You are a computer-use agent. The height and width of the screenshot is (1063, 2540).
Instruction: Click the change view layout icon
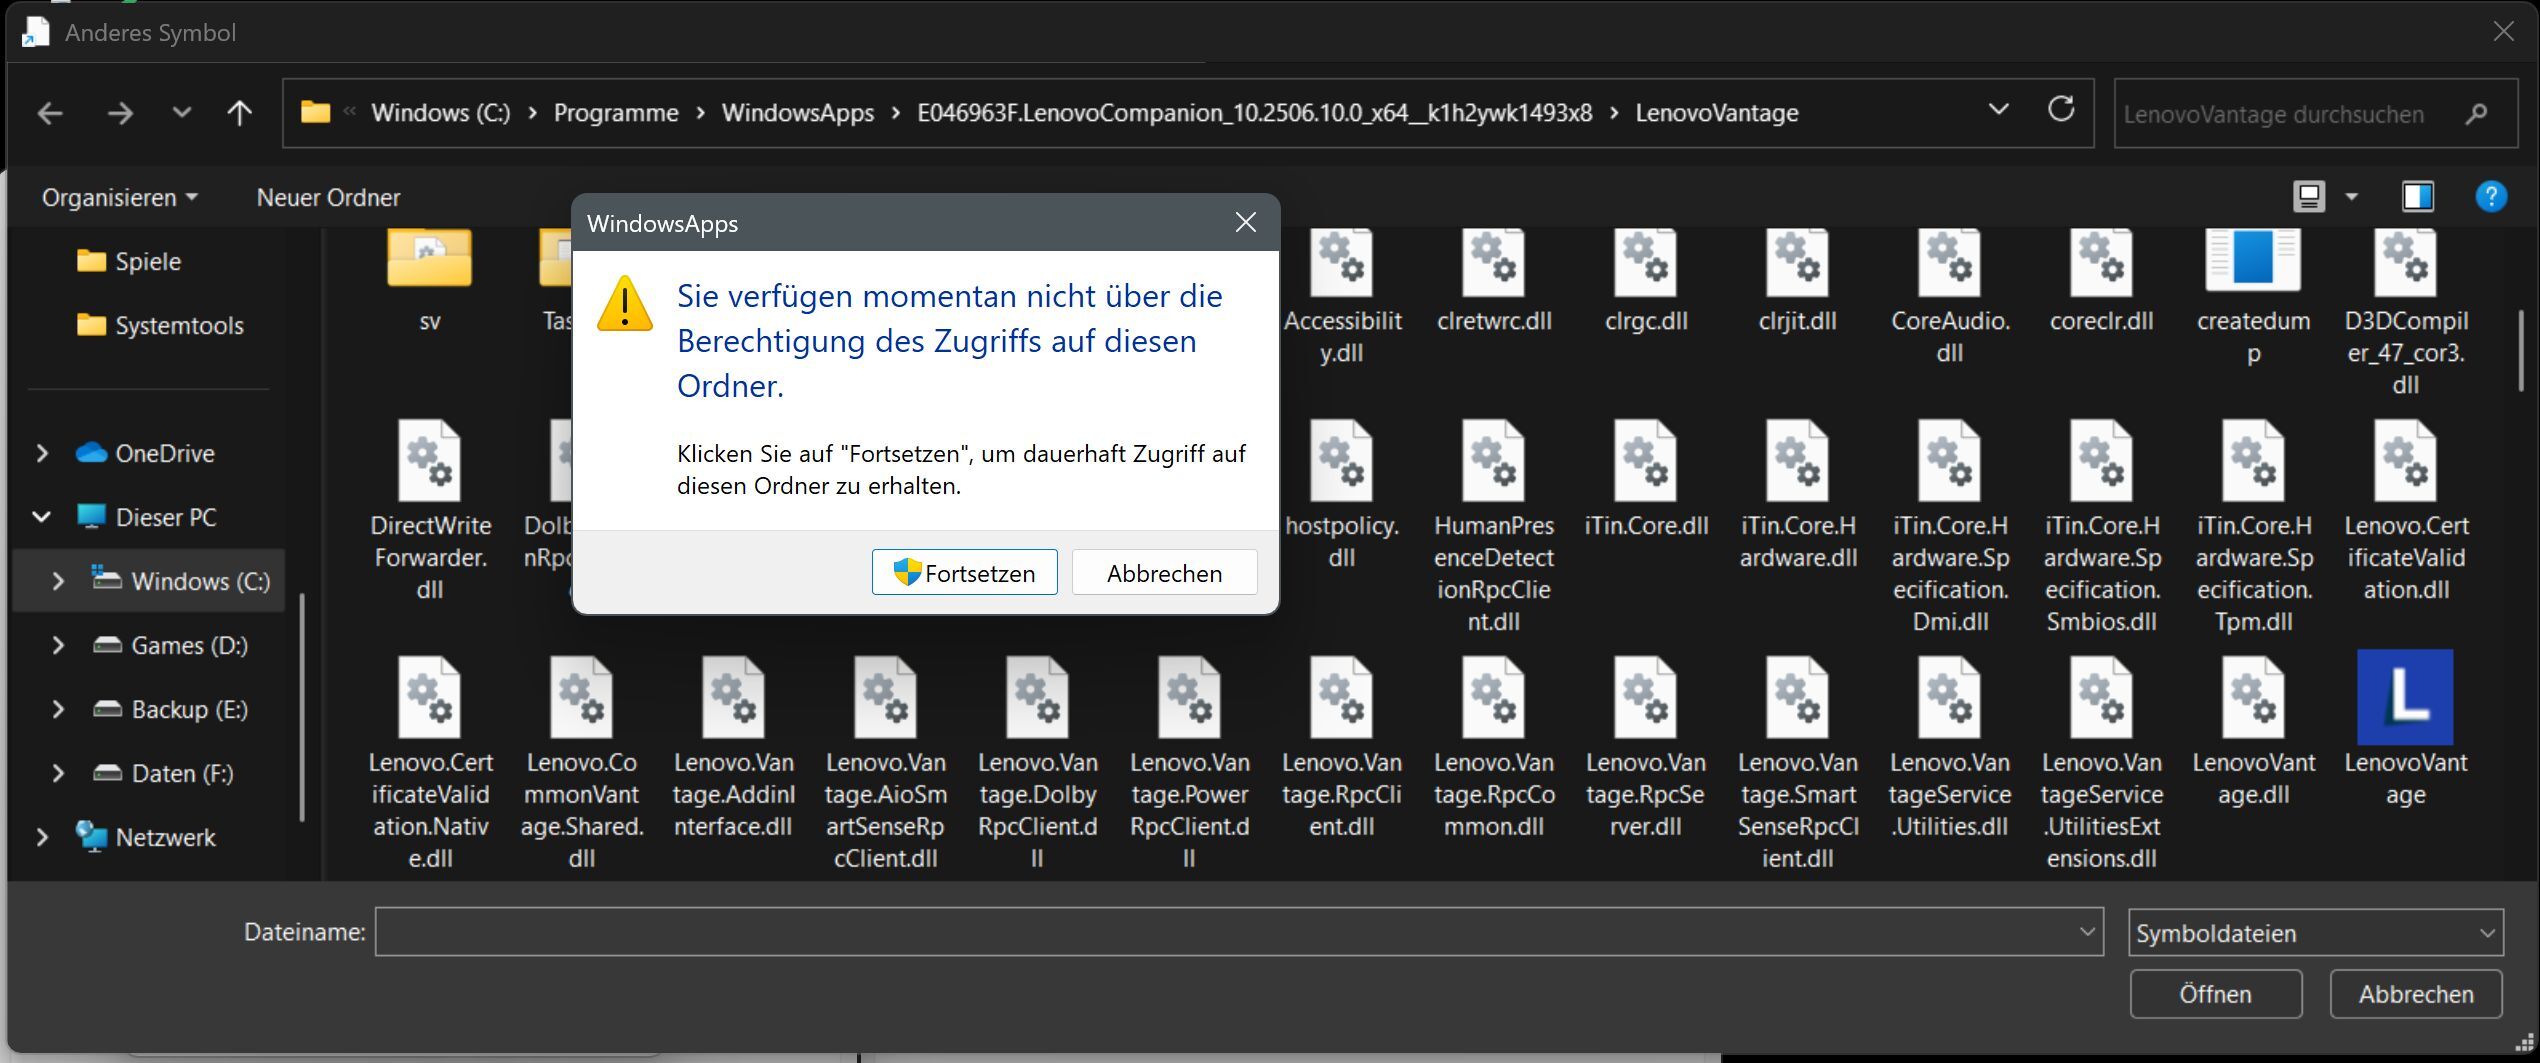(x=2308, y=197)
